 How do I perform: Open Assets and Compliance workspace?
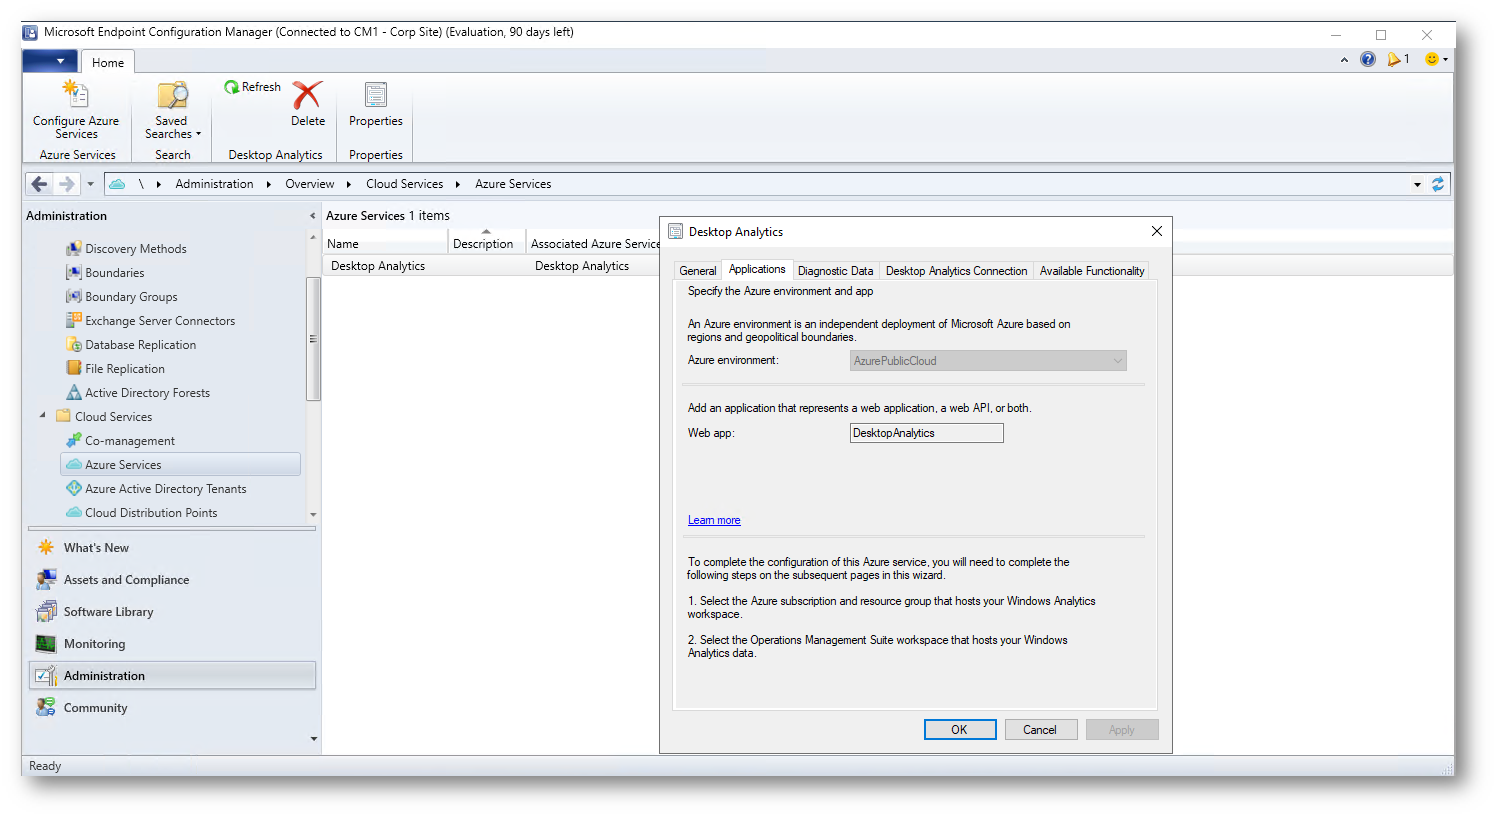click(x=126, y=580)
